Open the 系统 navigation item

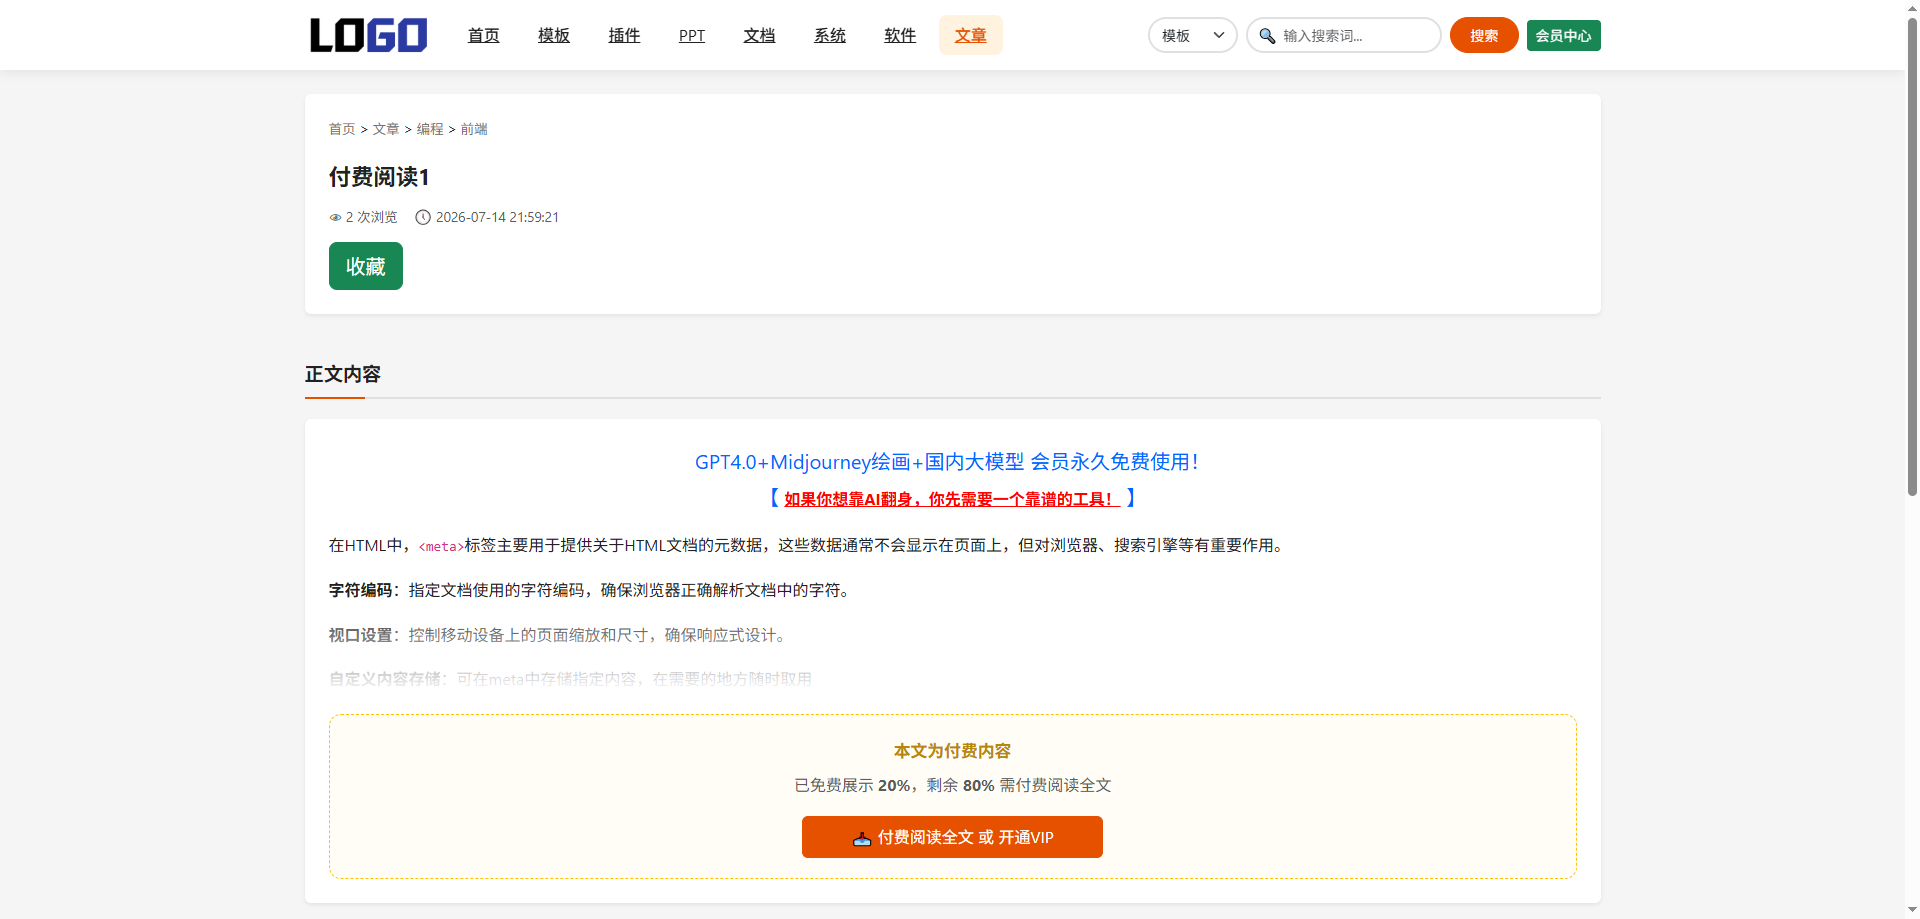click(x=830, y=35)
